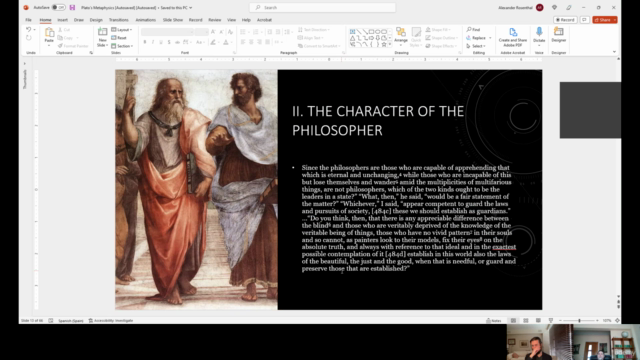The width and height of the screenshot is (640, 360).
Task: Click the Reset slide button
Action: [119, 38]
